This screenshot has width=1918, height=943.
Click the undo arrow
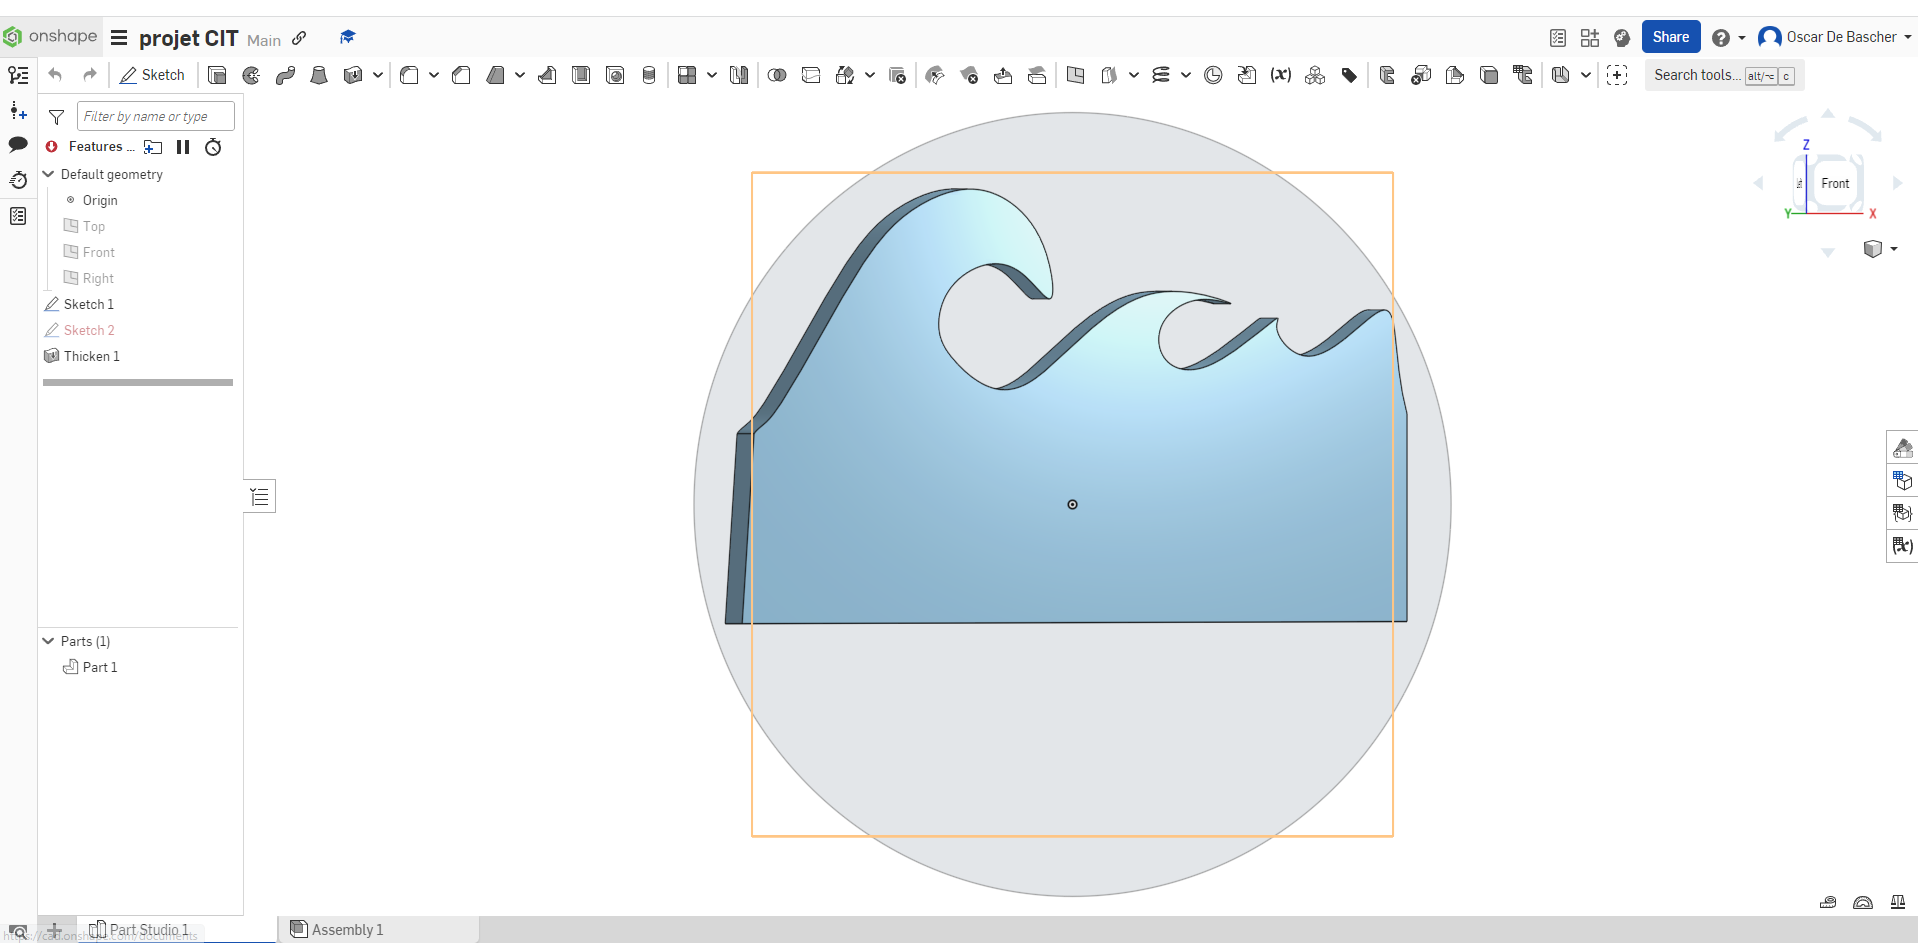(x=56, y=75)
